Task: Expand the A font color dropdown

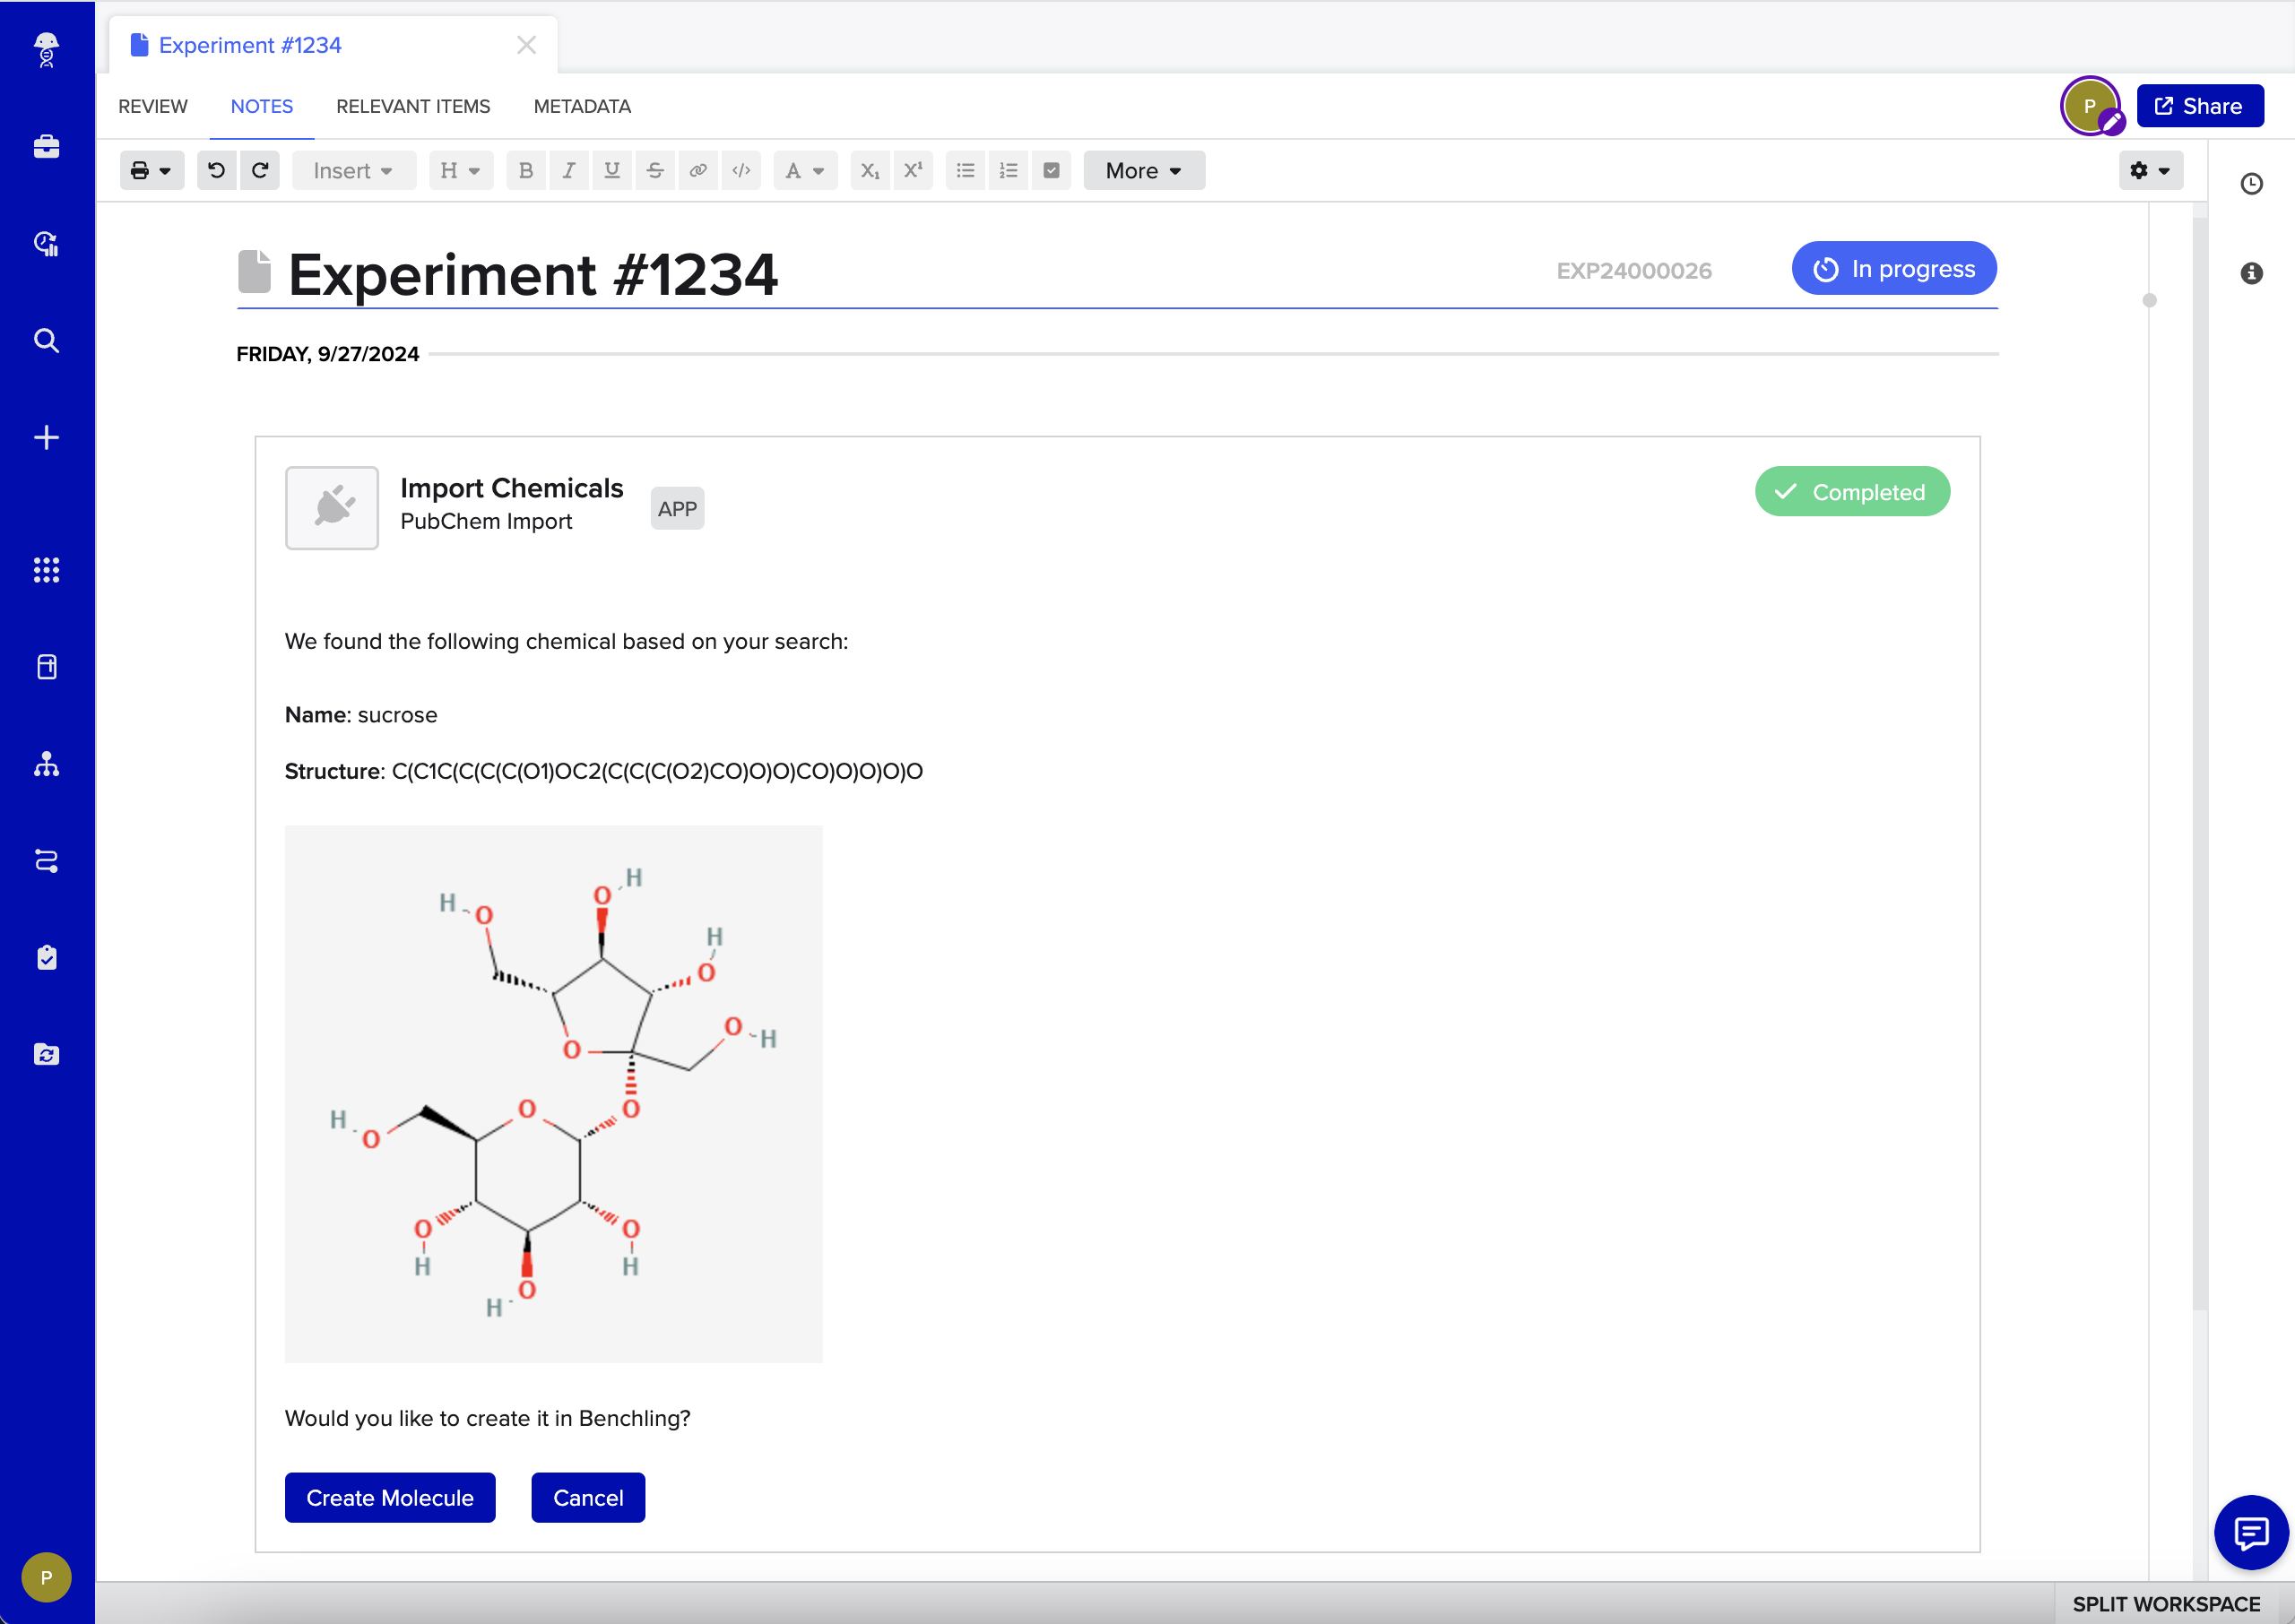Action: [x=820, y=170]
